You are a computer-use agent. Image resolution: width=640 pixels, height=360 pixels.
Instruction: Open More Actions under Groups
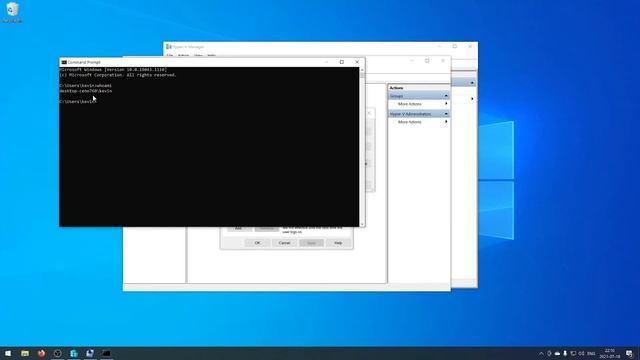tap(409, 104)
